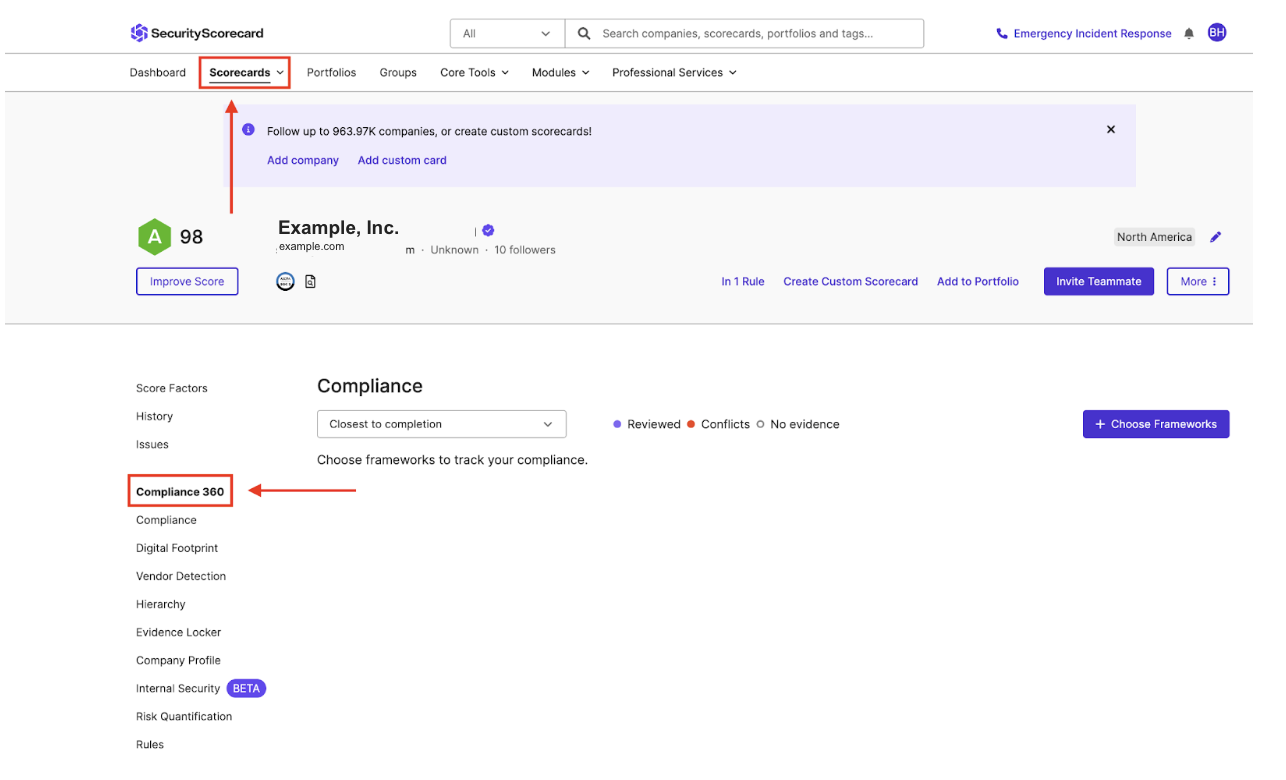Go to the Dashboard tab

[158, 73]
